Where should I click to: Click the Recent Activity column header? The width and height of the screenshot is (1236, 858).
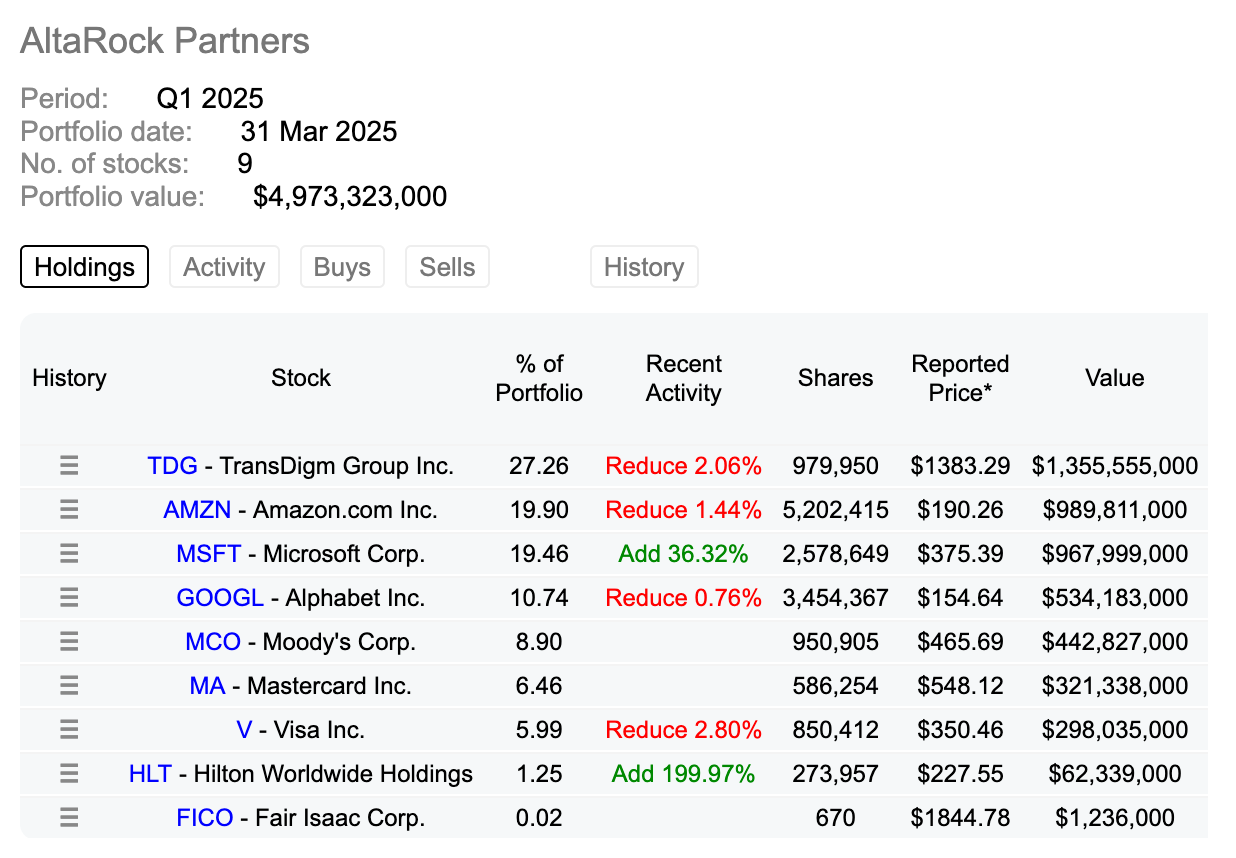click(684, 378)
